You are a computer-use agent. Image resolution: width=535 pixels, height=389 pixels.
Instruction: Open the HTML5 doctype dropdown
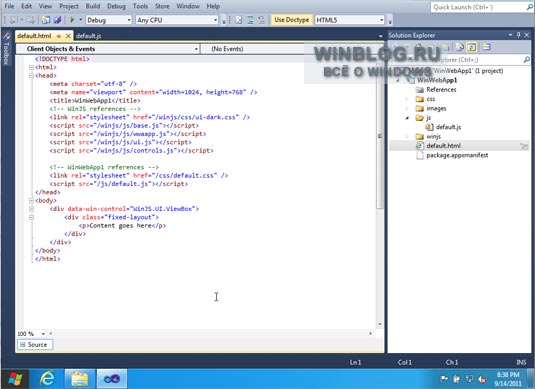click(381, 20)
